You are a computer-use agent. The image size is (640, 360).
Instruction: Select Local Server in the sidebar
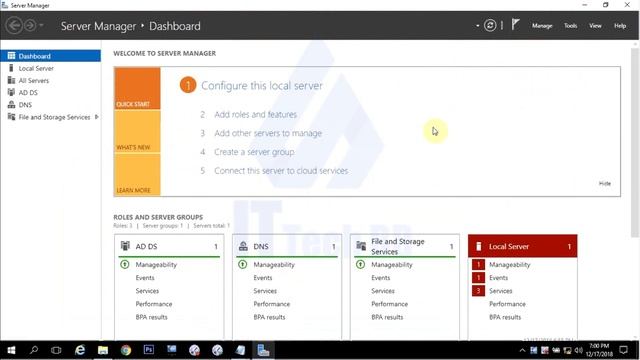click(x=50, y=68)
